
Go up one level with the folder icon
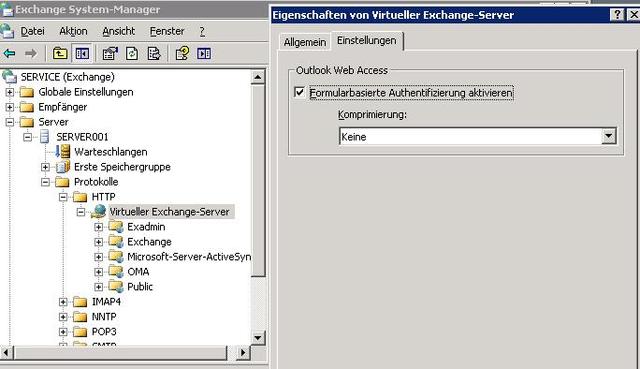[x=60, y=53]
